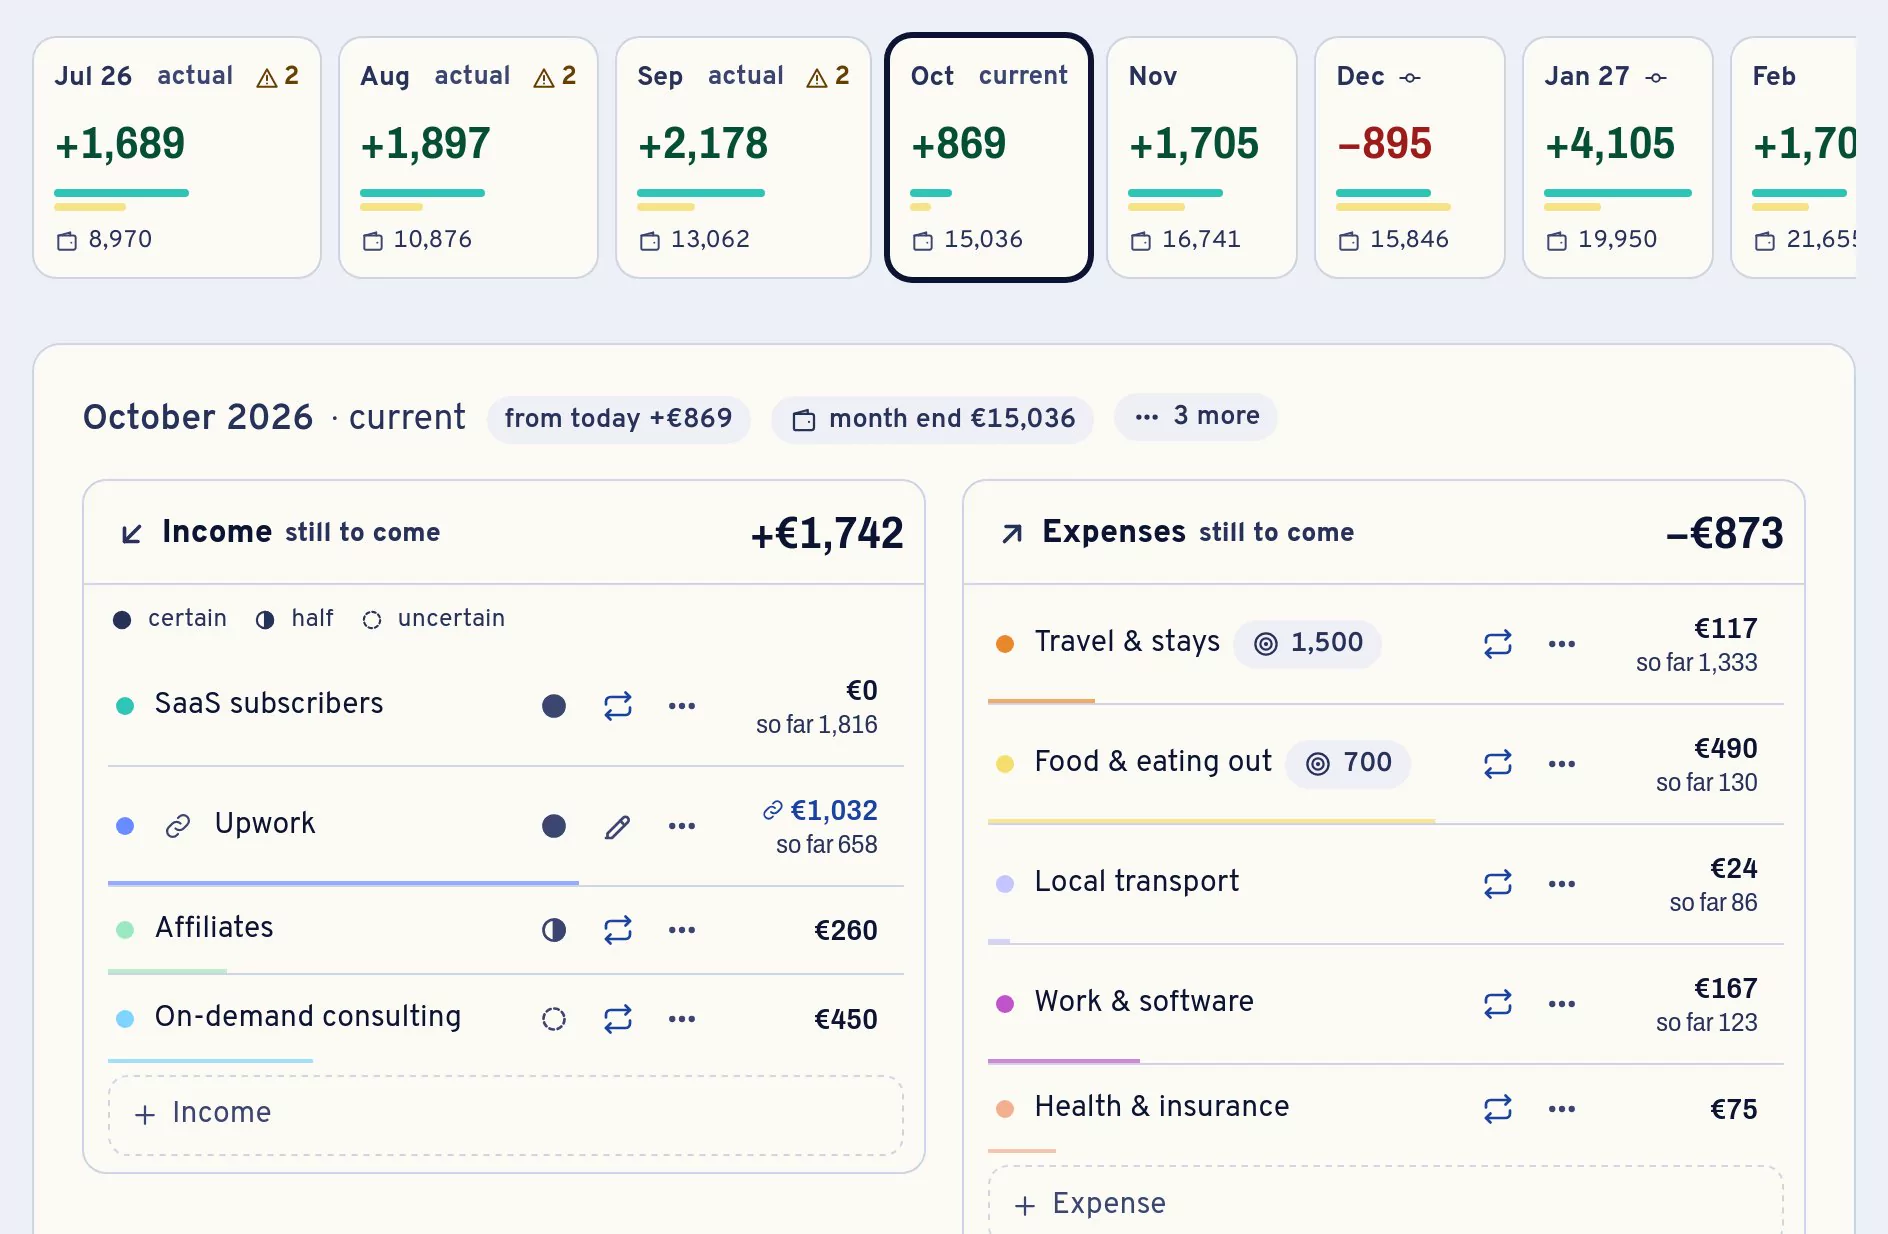Click the recurring icon on Affiliates row
Screen dimensions: 1888x1234
point(618,930)
